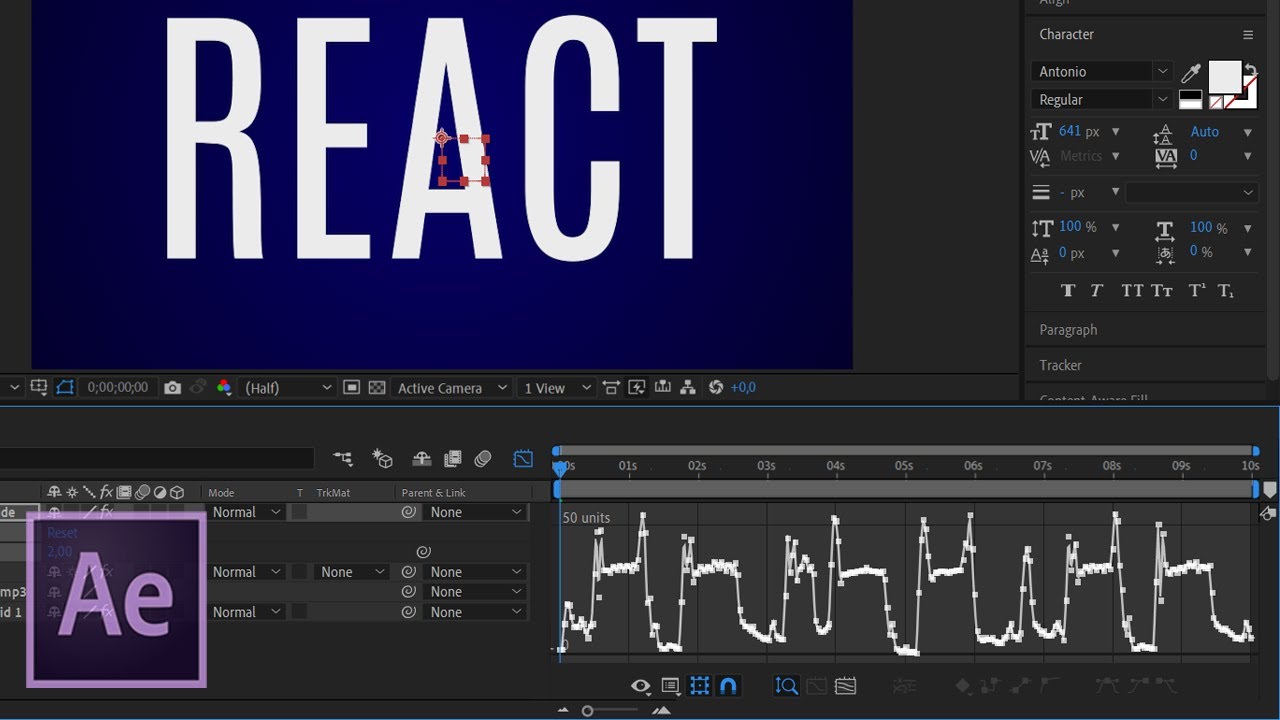Zoom in on the timeline
This screenshot has height=720, width=1280.
tap(661, 710)
